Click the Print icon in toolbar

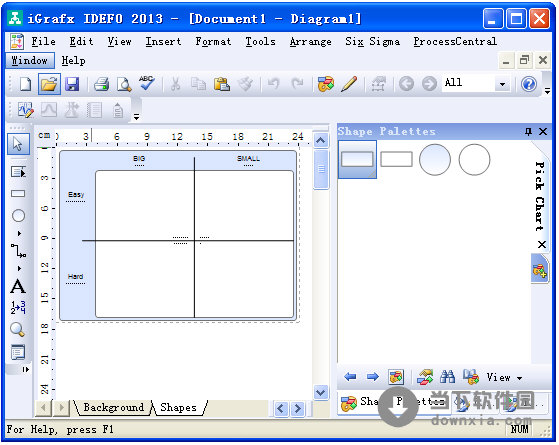pyautogui.click(x=101, y=85)
